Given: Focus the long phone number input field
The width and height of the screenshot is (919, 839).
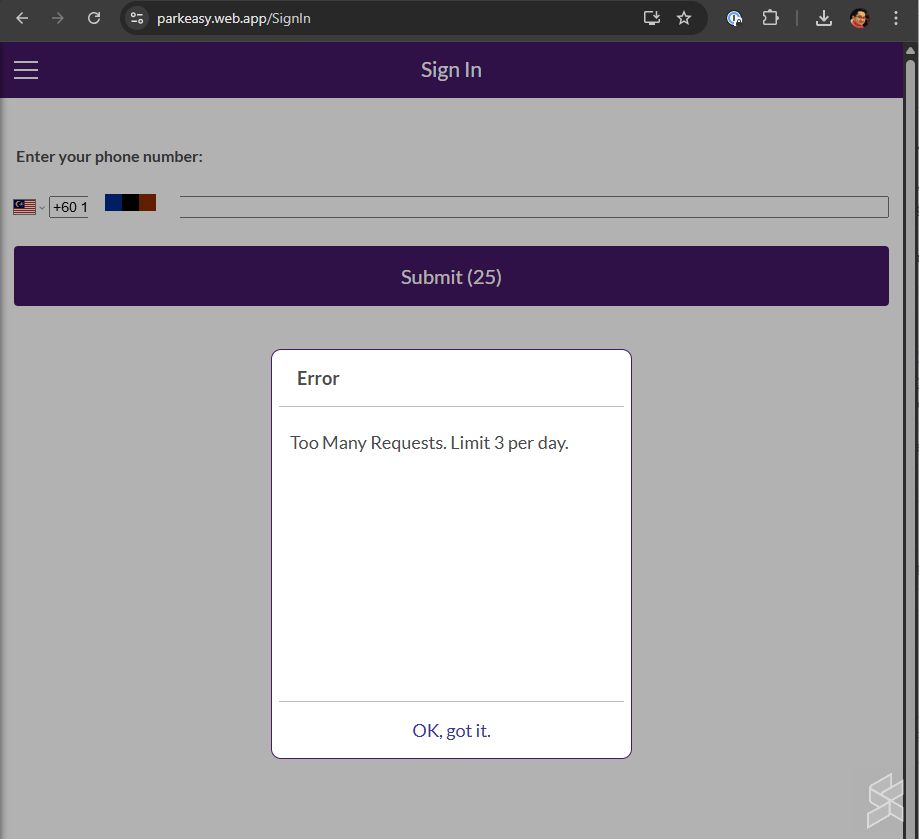Looking at the screenshot, I should point(533,207).
